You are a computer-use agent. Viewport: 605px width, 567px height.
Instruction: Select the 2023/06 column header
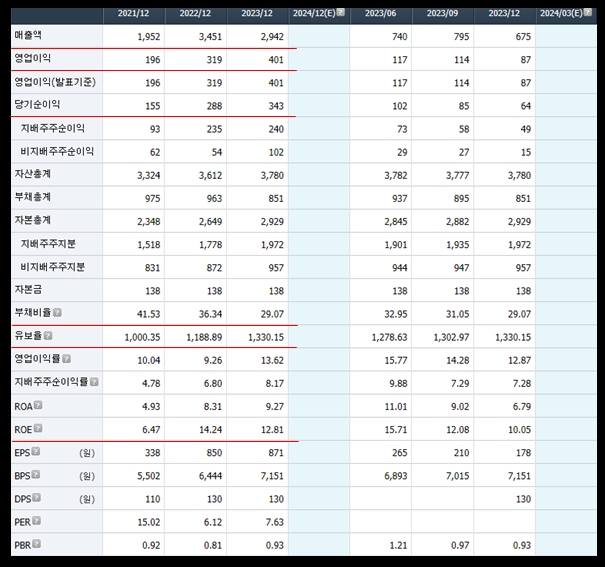coord(380,14)
